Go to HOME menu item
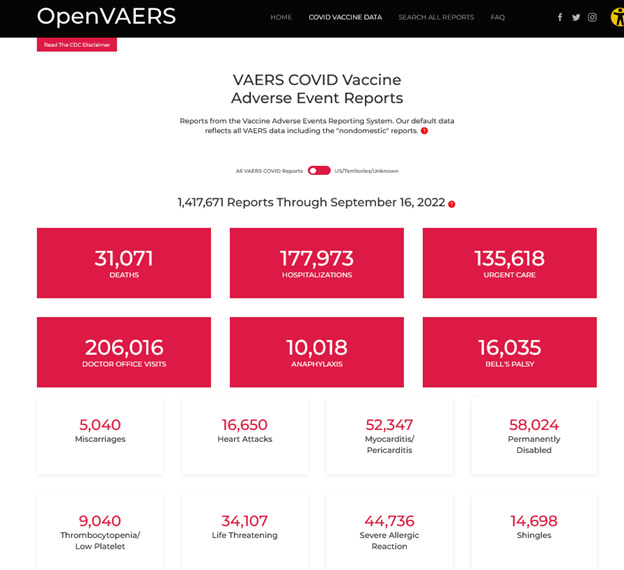The image size is (624, 570). 281,17
